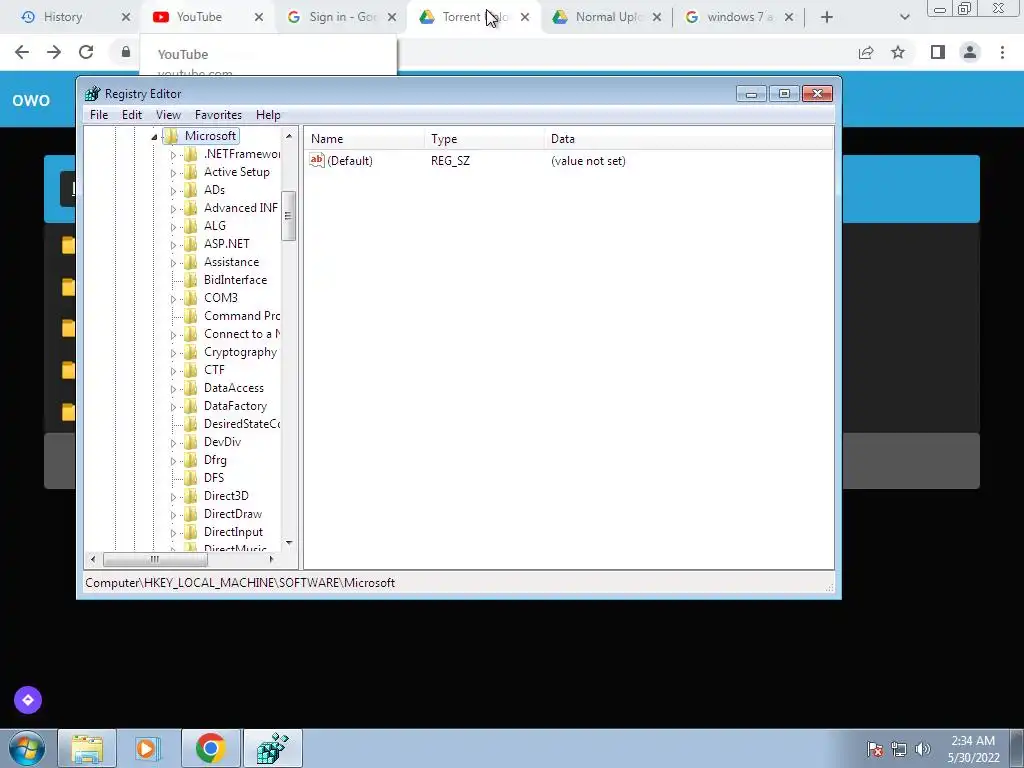Image resolution: width=1024 pixels, height=768 pixels.
Task: Expand the Cryptography key
Action: [x=173, y=353]
